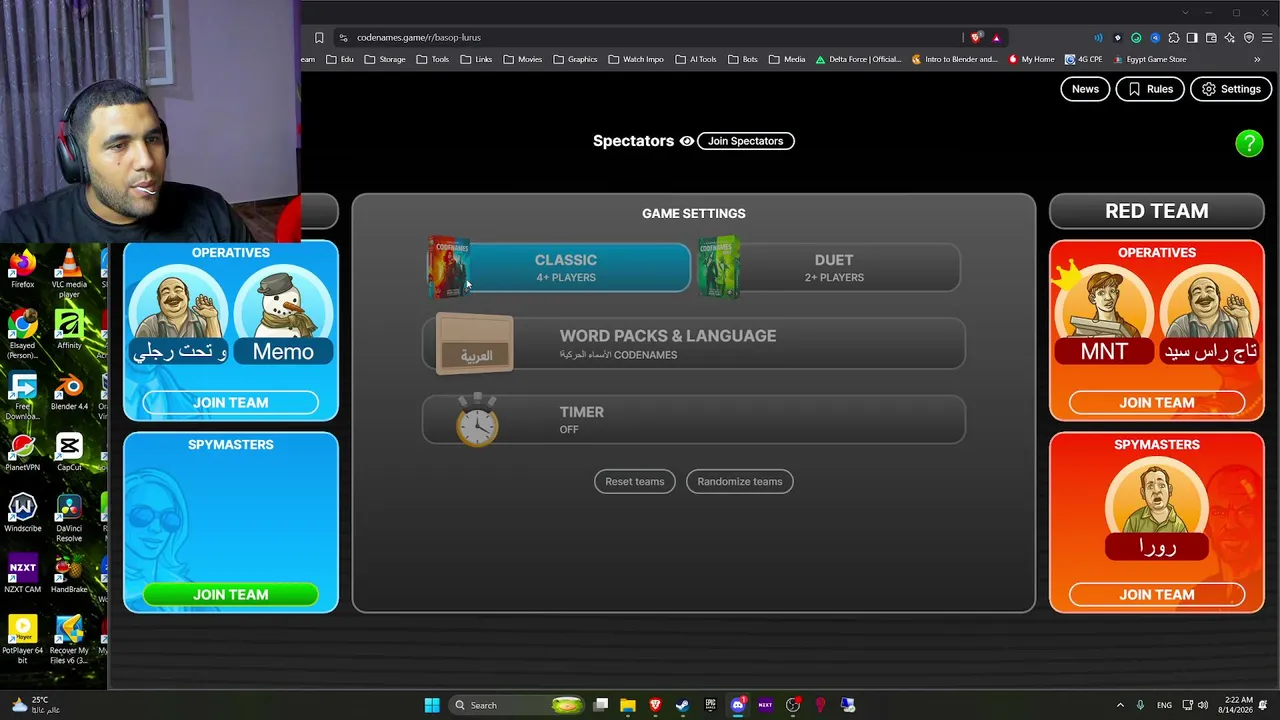The height and width of the screenshot is (720, 1280).
Task: Open game Settings
Action: (x=1231, y=89)
